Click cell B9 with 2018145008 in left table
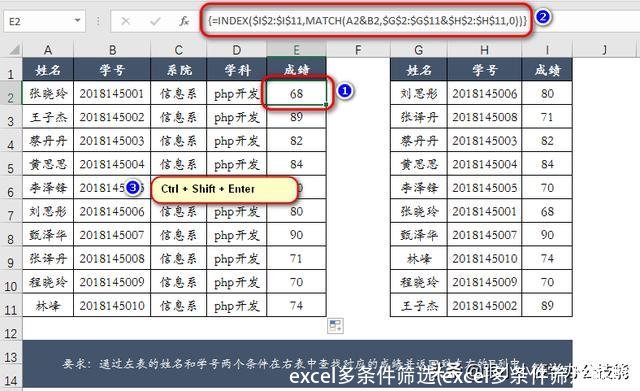This screenshot has width=640, height=391. (112, 258)
